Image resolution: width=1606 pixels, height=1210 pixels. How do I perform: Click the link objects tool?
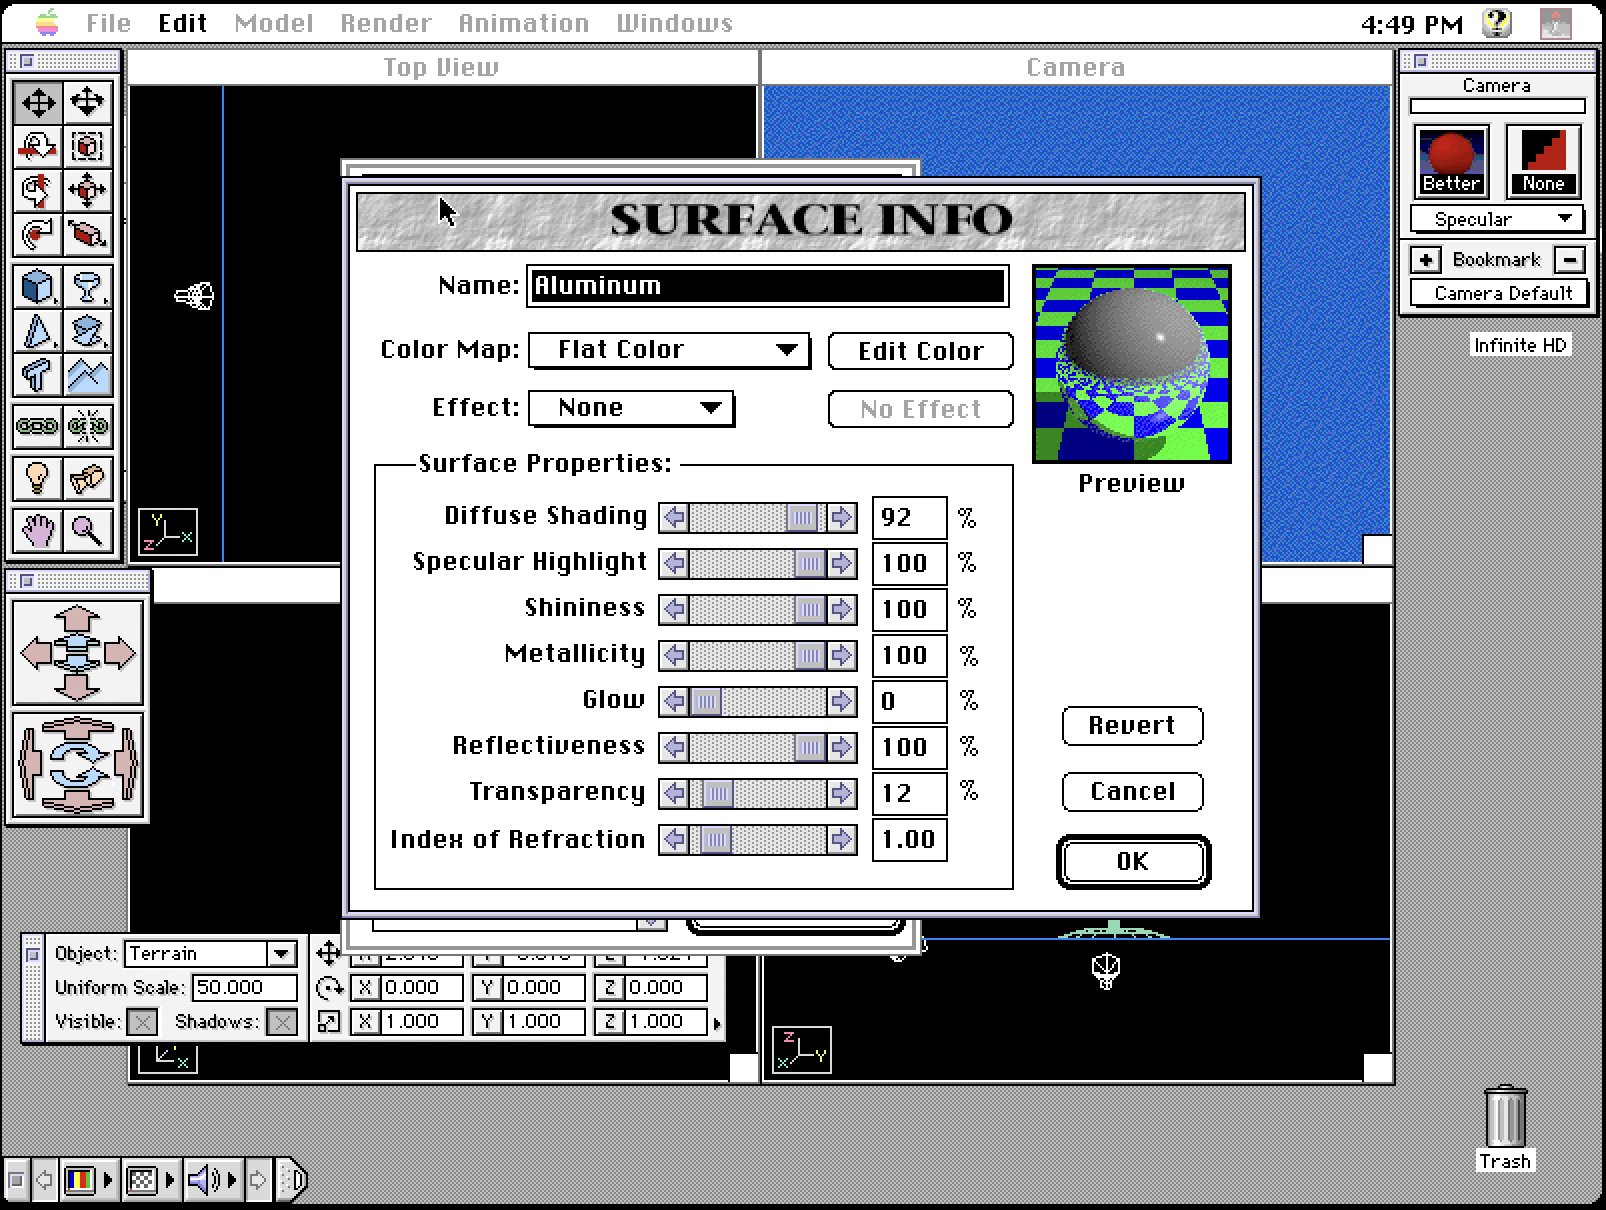(36, 427)
